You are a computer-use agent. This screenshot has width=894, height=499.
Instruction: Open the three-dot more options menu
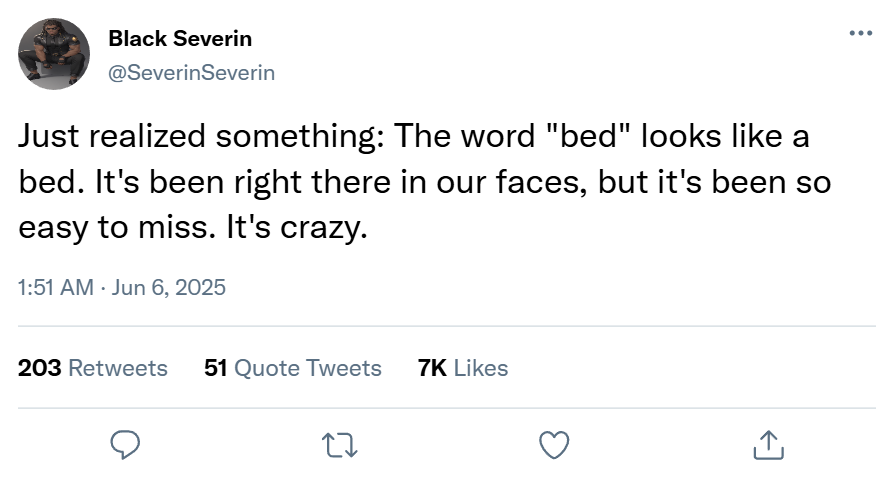860,33
